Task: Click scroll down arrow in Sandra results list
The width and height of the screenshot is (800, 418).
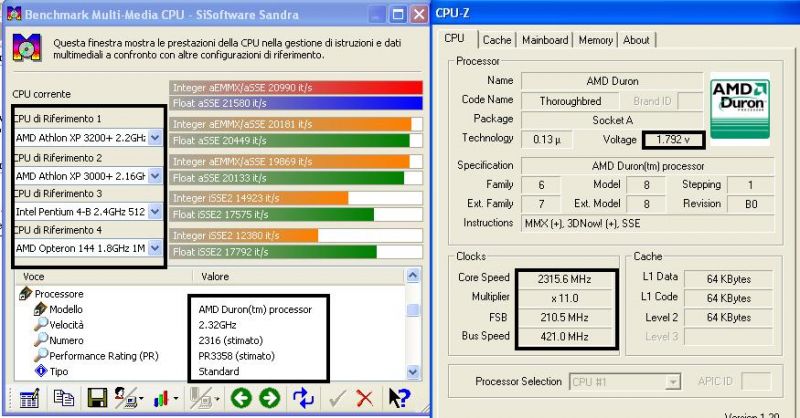Action: [413, 372]
